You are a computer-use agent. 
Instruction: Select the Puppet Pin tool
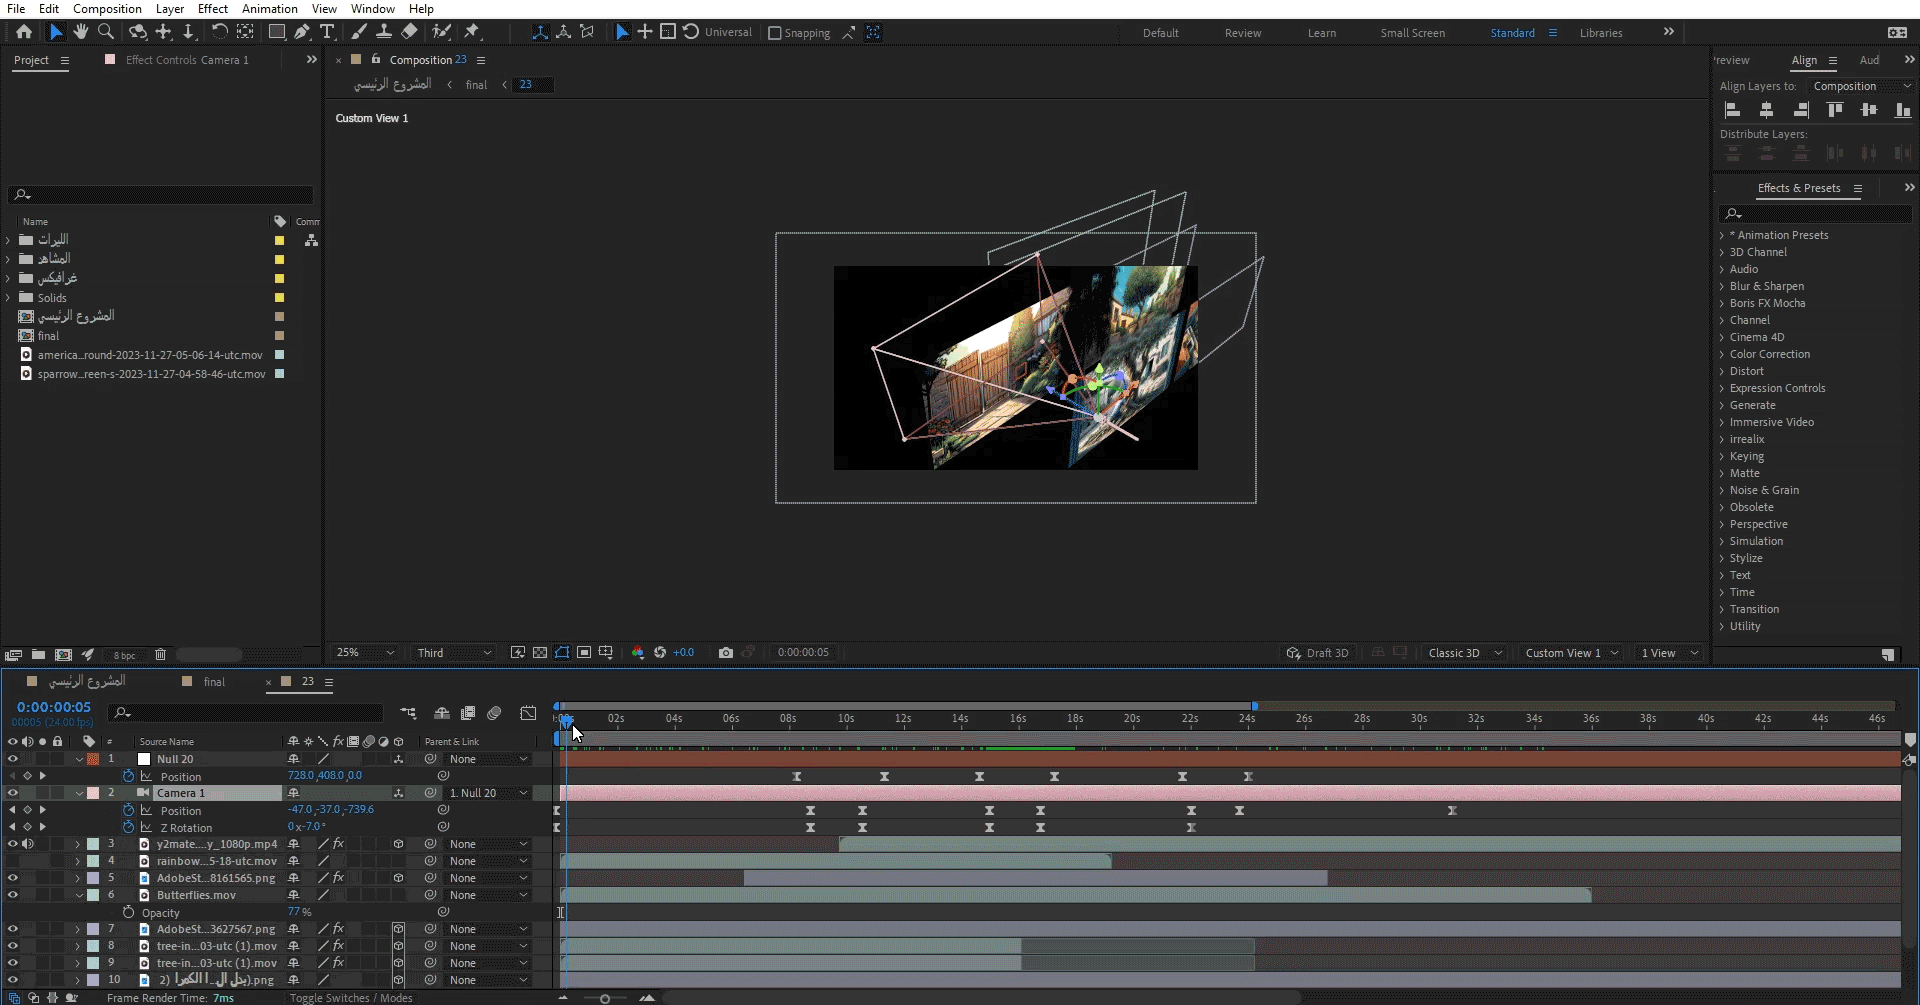coord(472,32)
